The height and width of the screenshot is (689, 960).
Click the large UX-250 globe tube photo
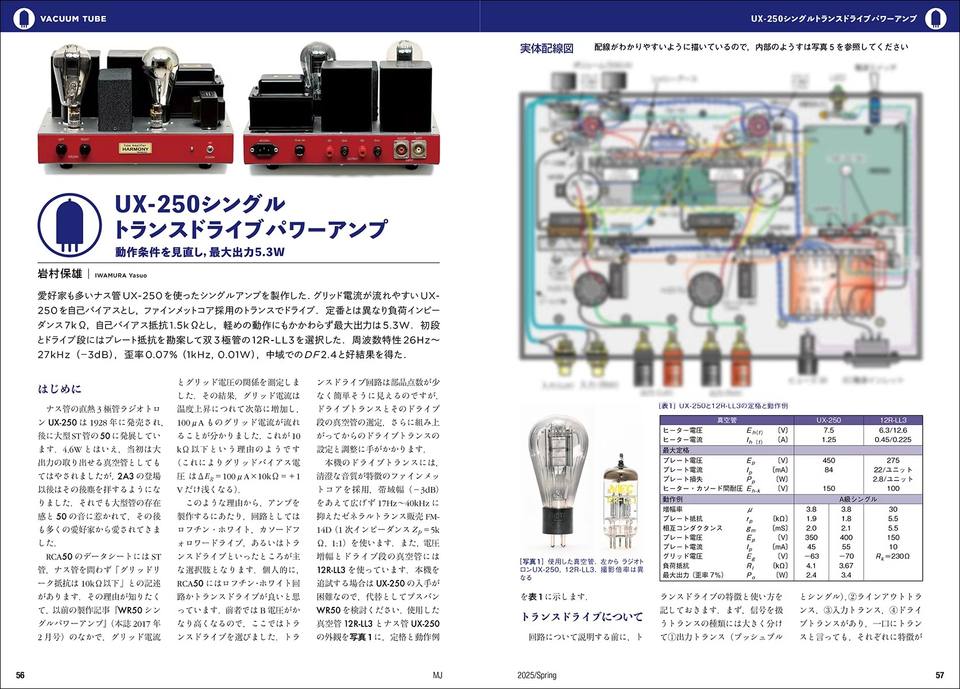pos(557,483)
